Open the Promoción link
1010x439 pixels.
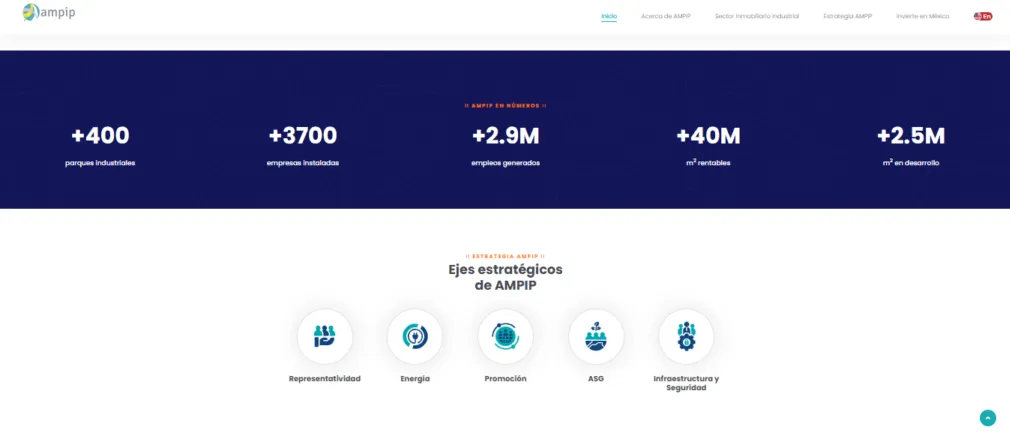click(x=506, y=378)
